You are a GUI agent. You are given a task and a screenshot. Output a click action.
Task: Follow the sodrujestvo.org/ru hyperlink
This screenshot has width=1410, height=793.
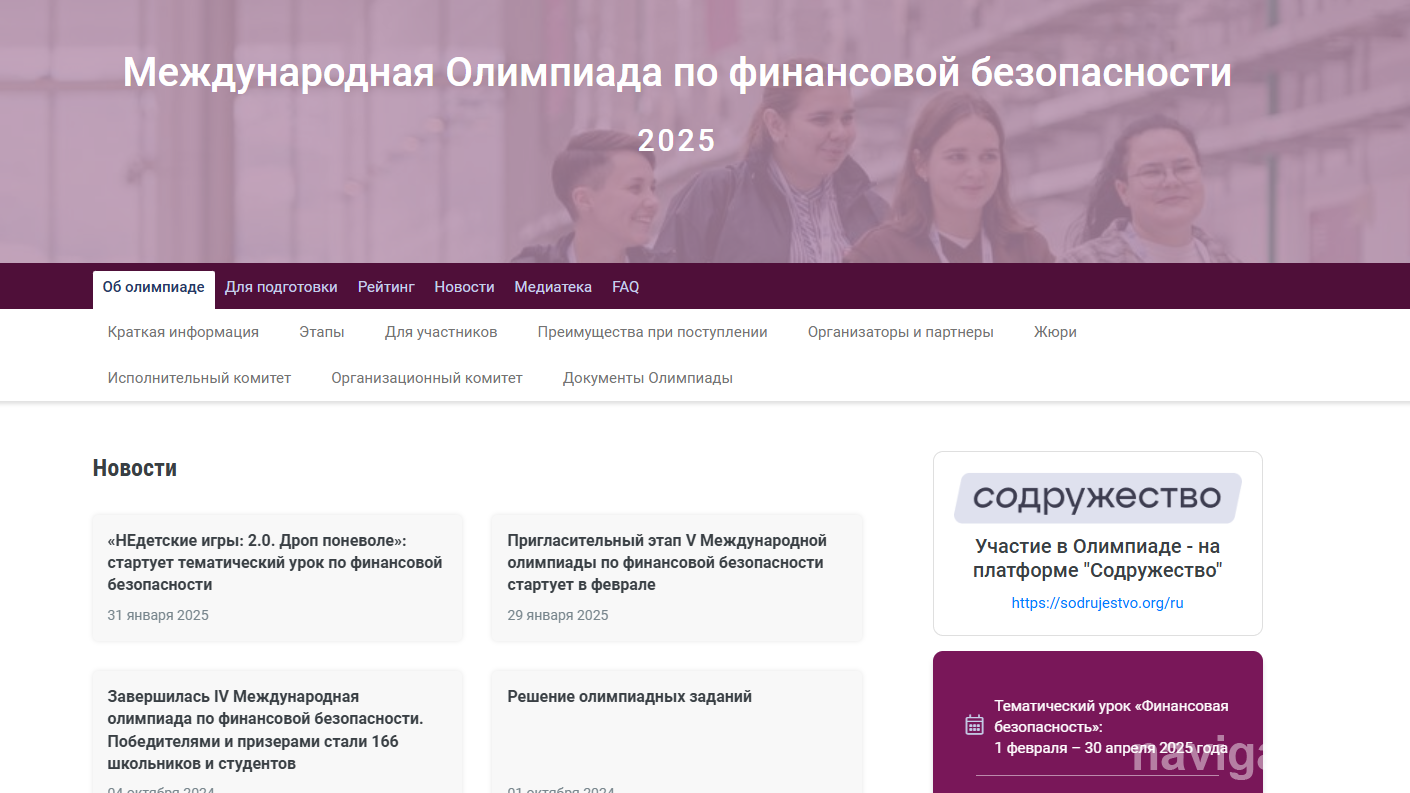pos(1097,604)
